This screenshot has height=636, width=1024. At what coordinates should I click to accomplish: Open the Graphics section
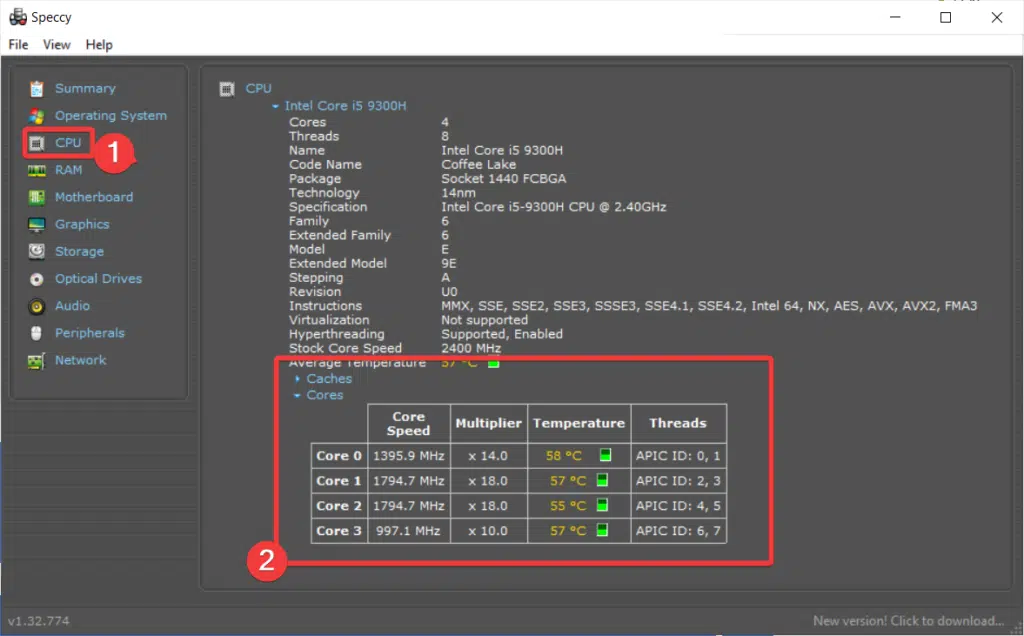click(x=82, y=224)
